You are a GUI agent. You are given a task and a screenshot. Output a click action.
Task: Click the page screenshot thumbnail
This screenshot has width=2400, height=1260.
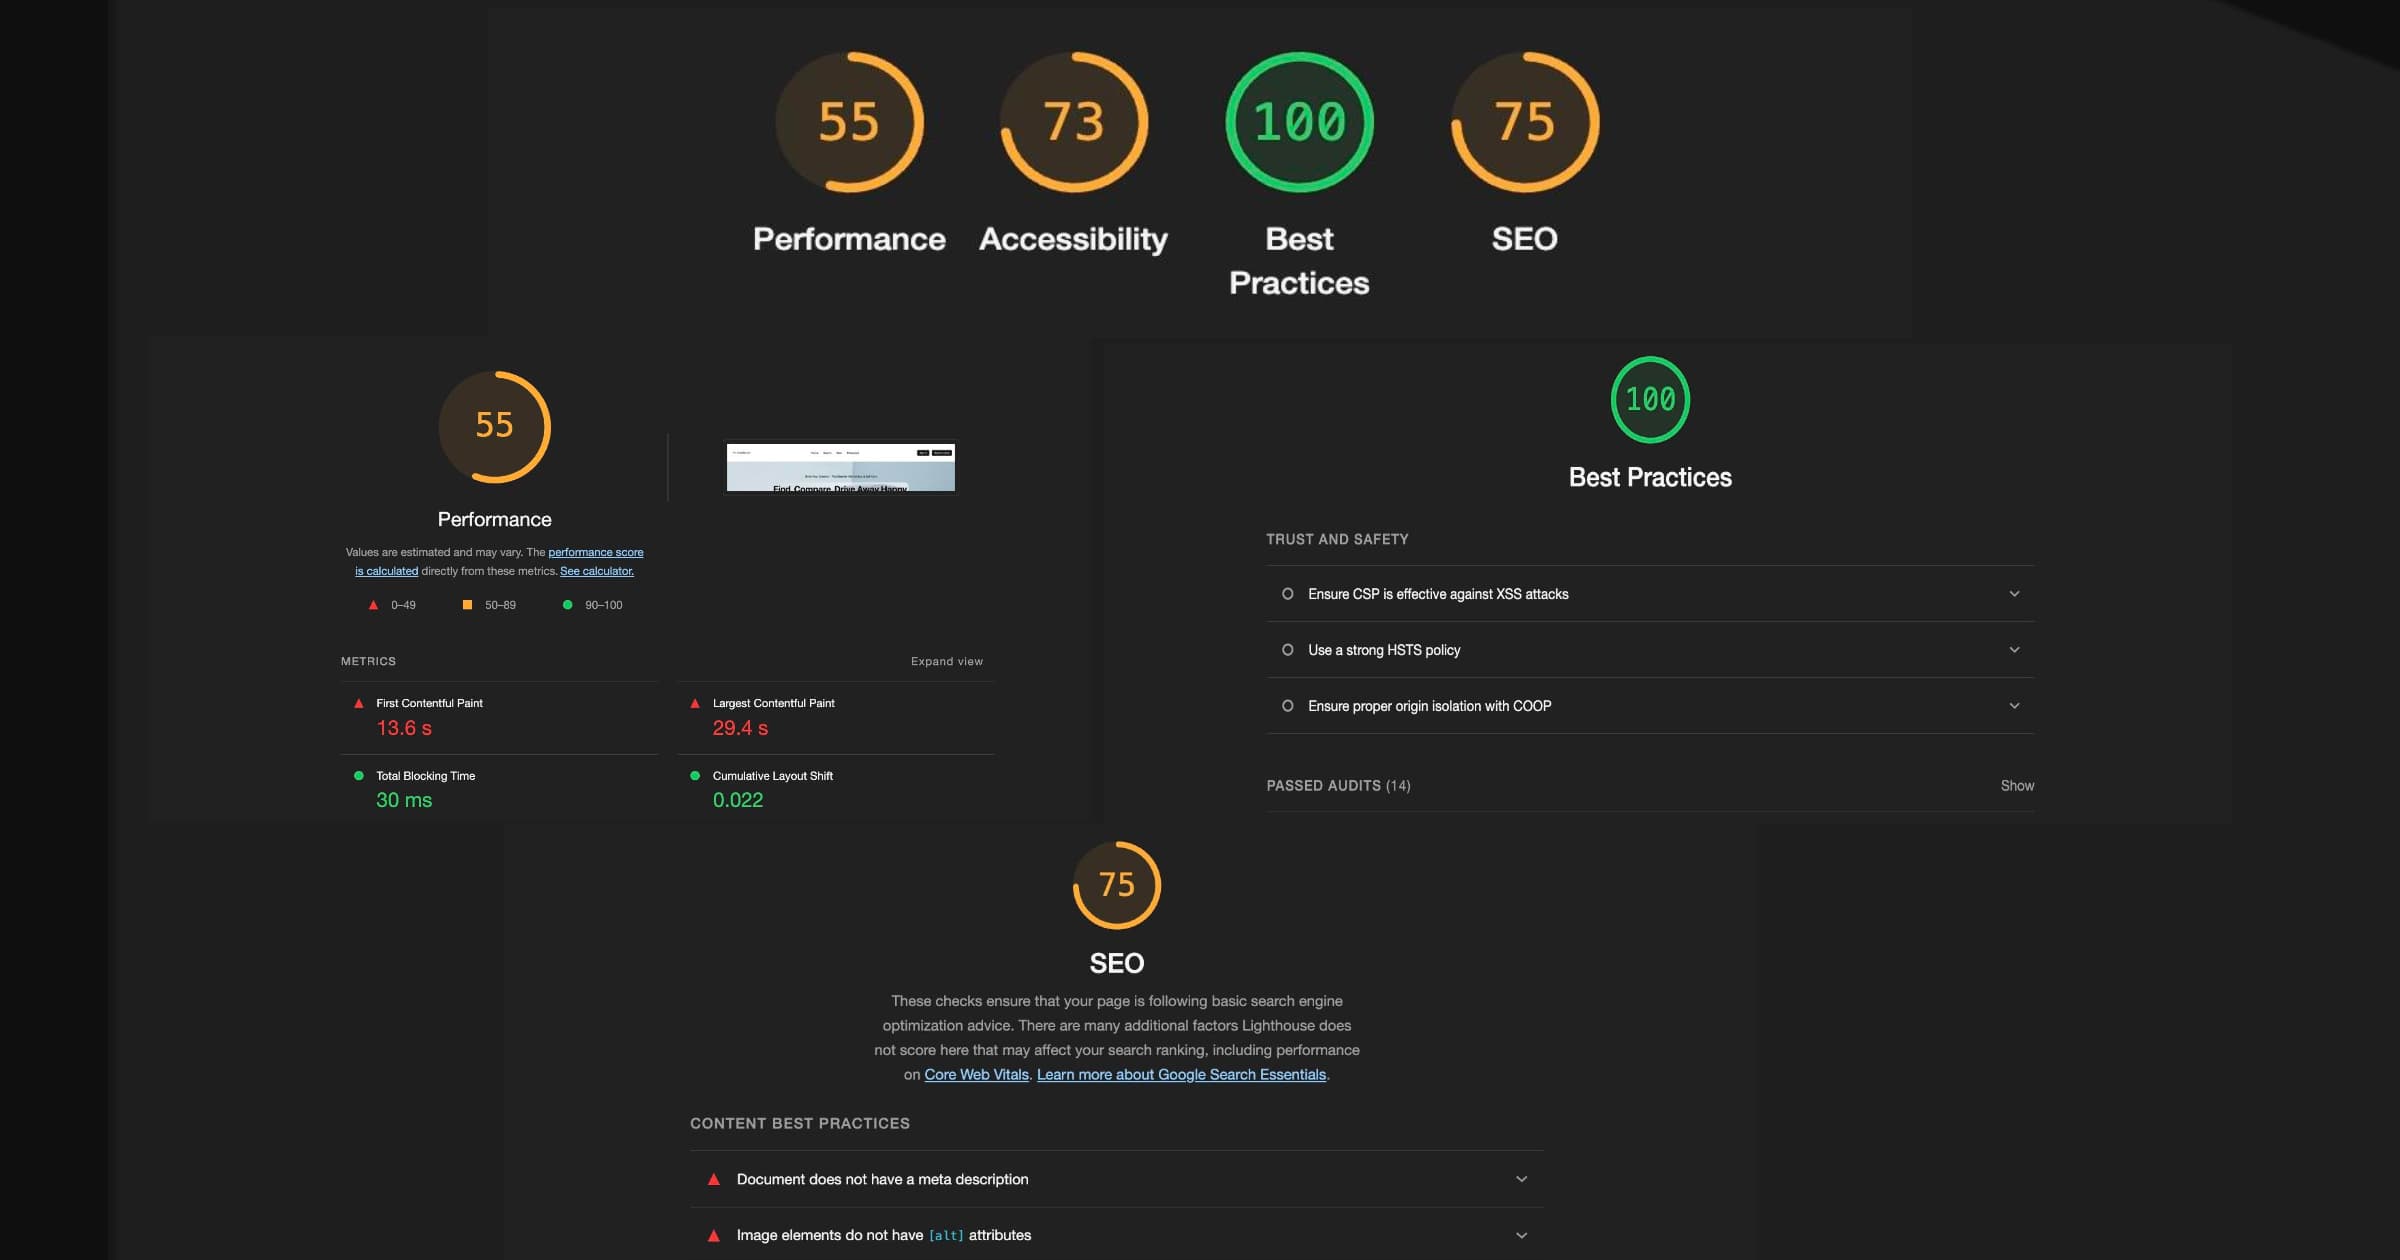840,467
